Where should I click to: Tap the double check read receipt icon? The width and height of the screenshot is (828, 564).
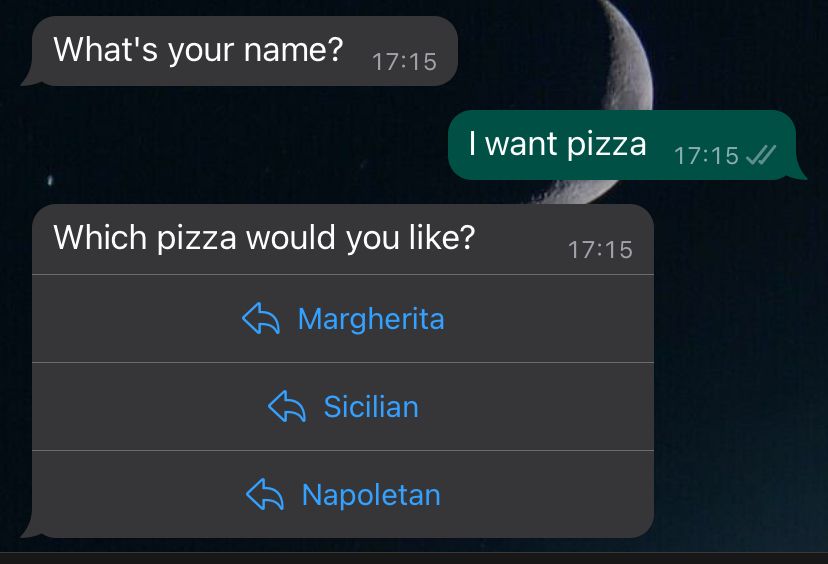tap(761, 155)
